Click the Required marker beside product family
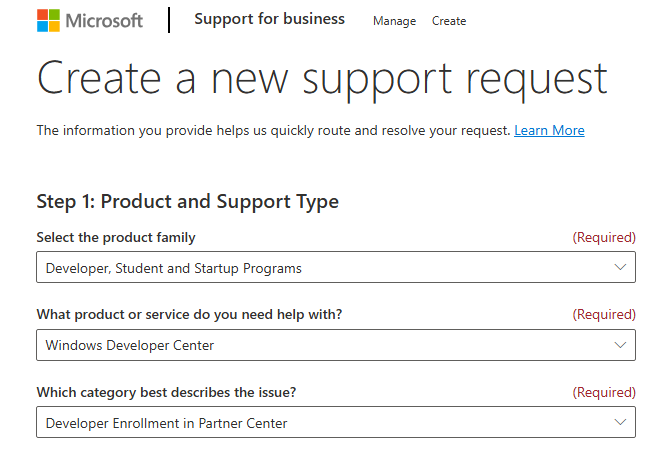The image size is (654, 461). [604, 237]
